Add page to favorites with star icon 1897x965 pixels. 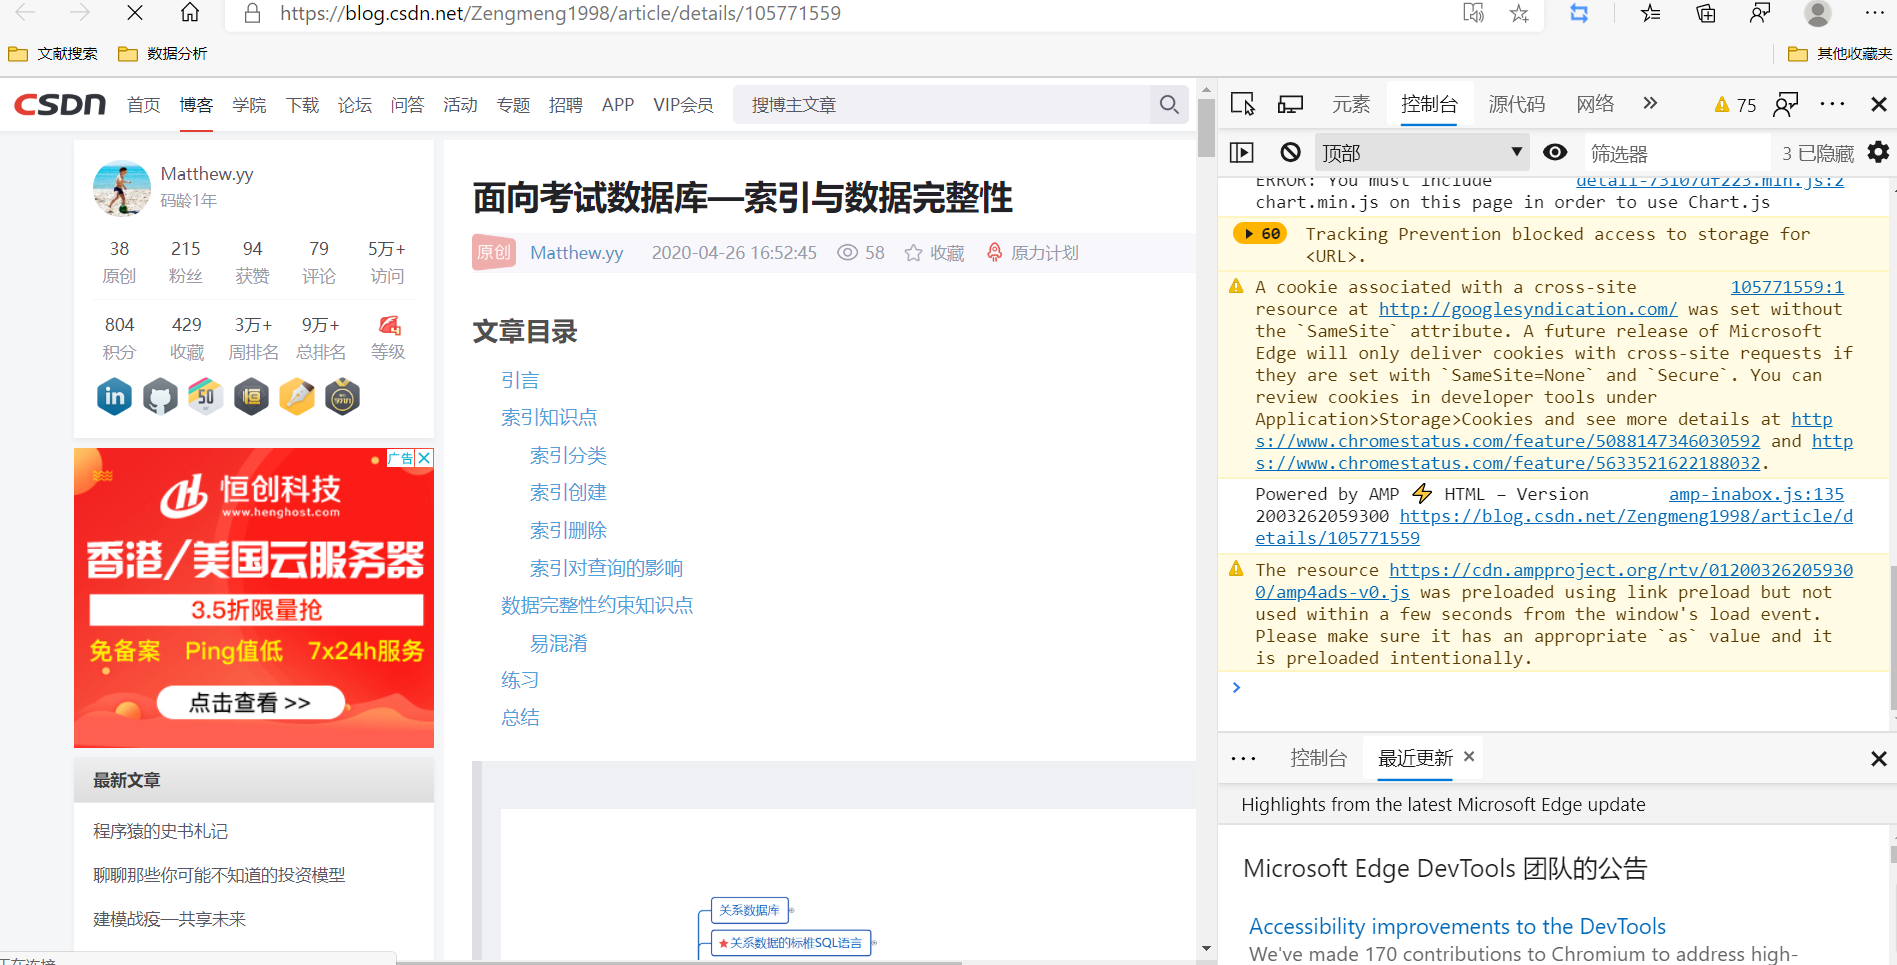pyautogui.click(x=1519, y=13)
